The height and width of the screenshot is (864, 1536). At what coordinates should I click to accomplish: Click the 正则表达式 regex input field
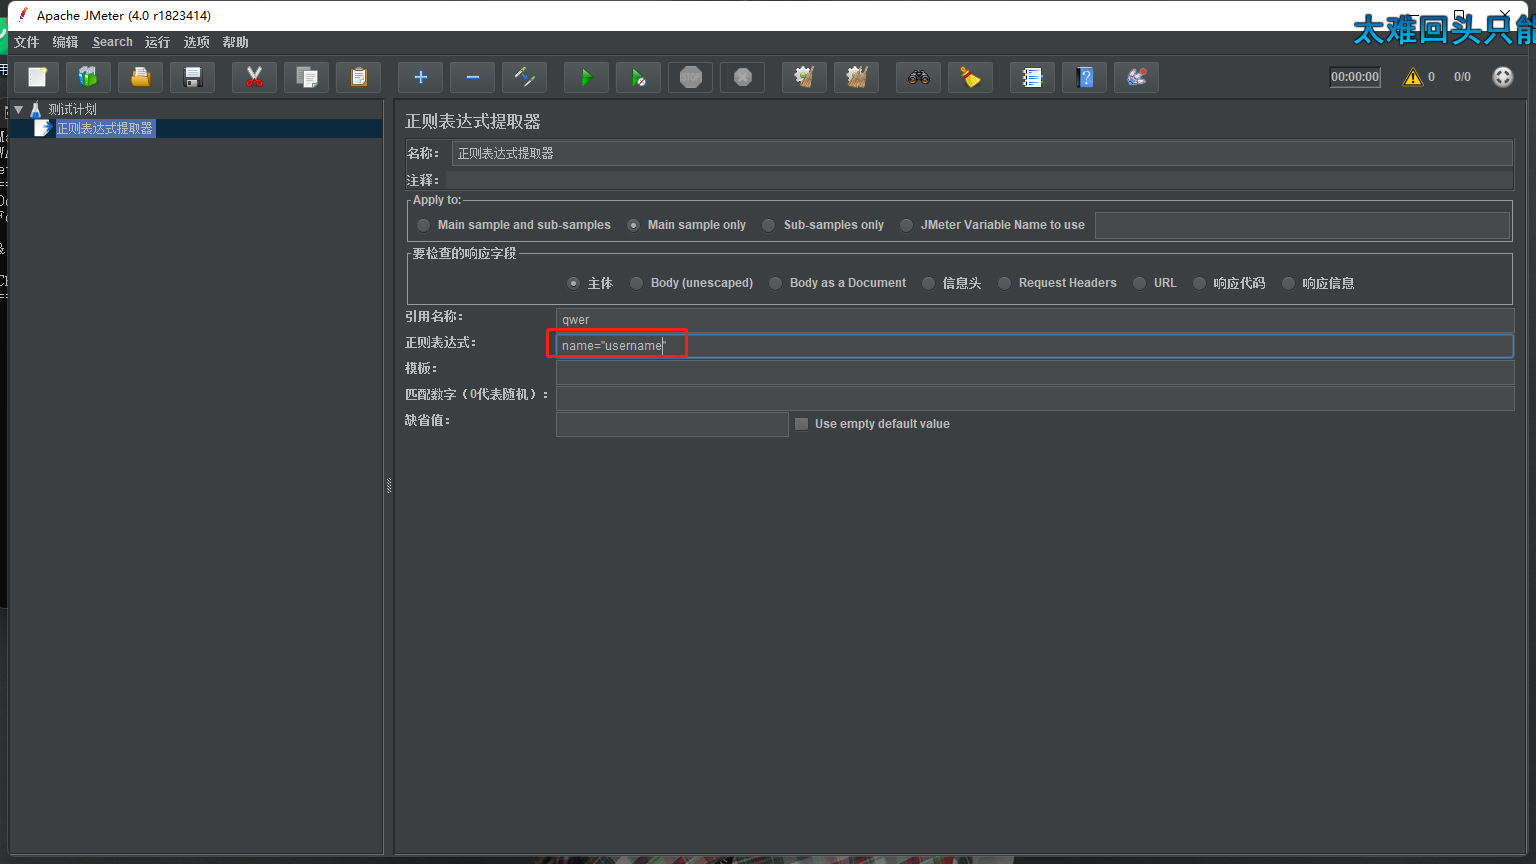point(1035,345)
